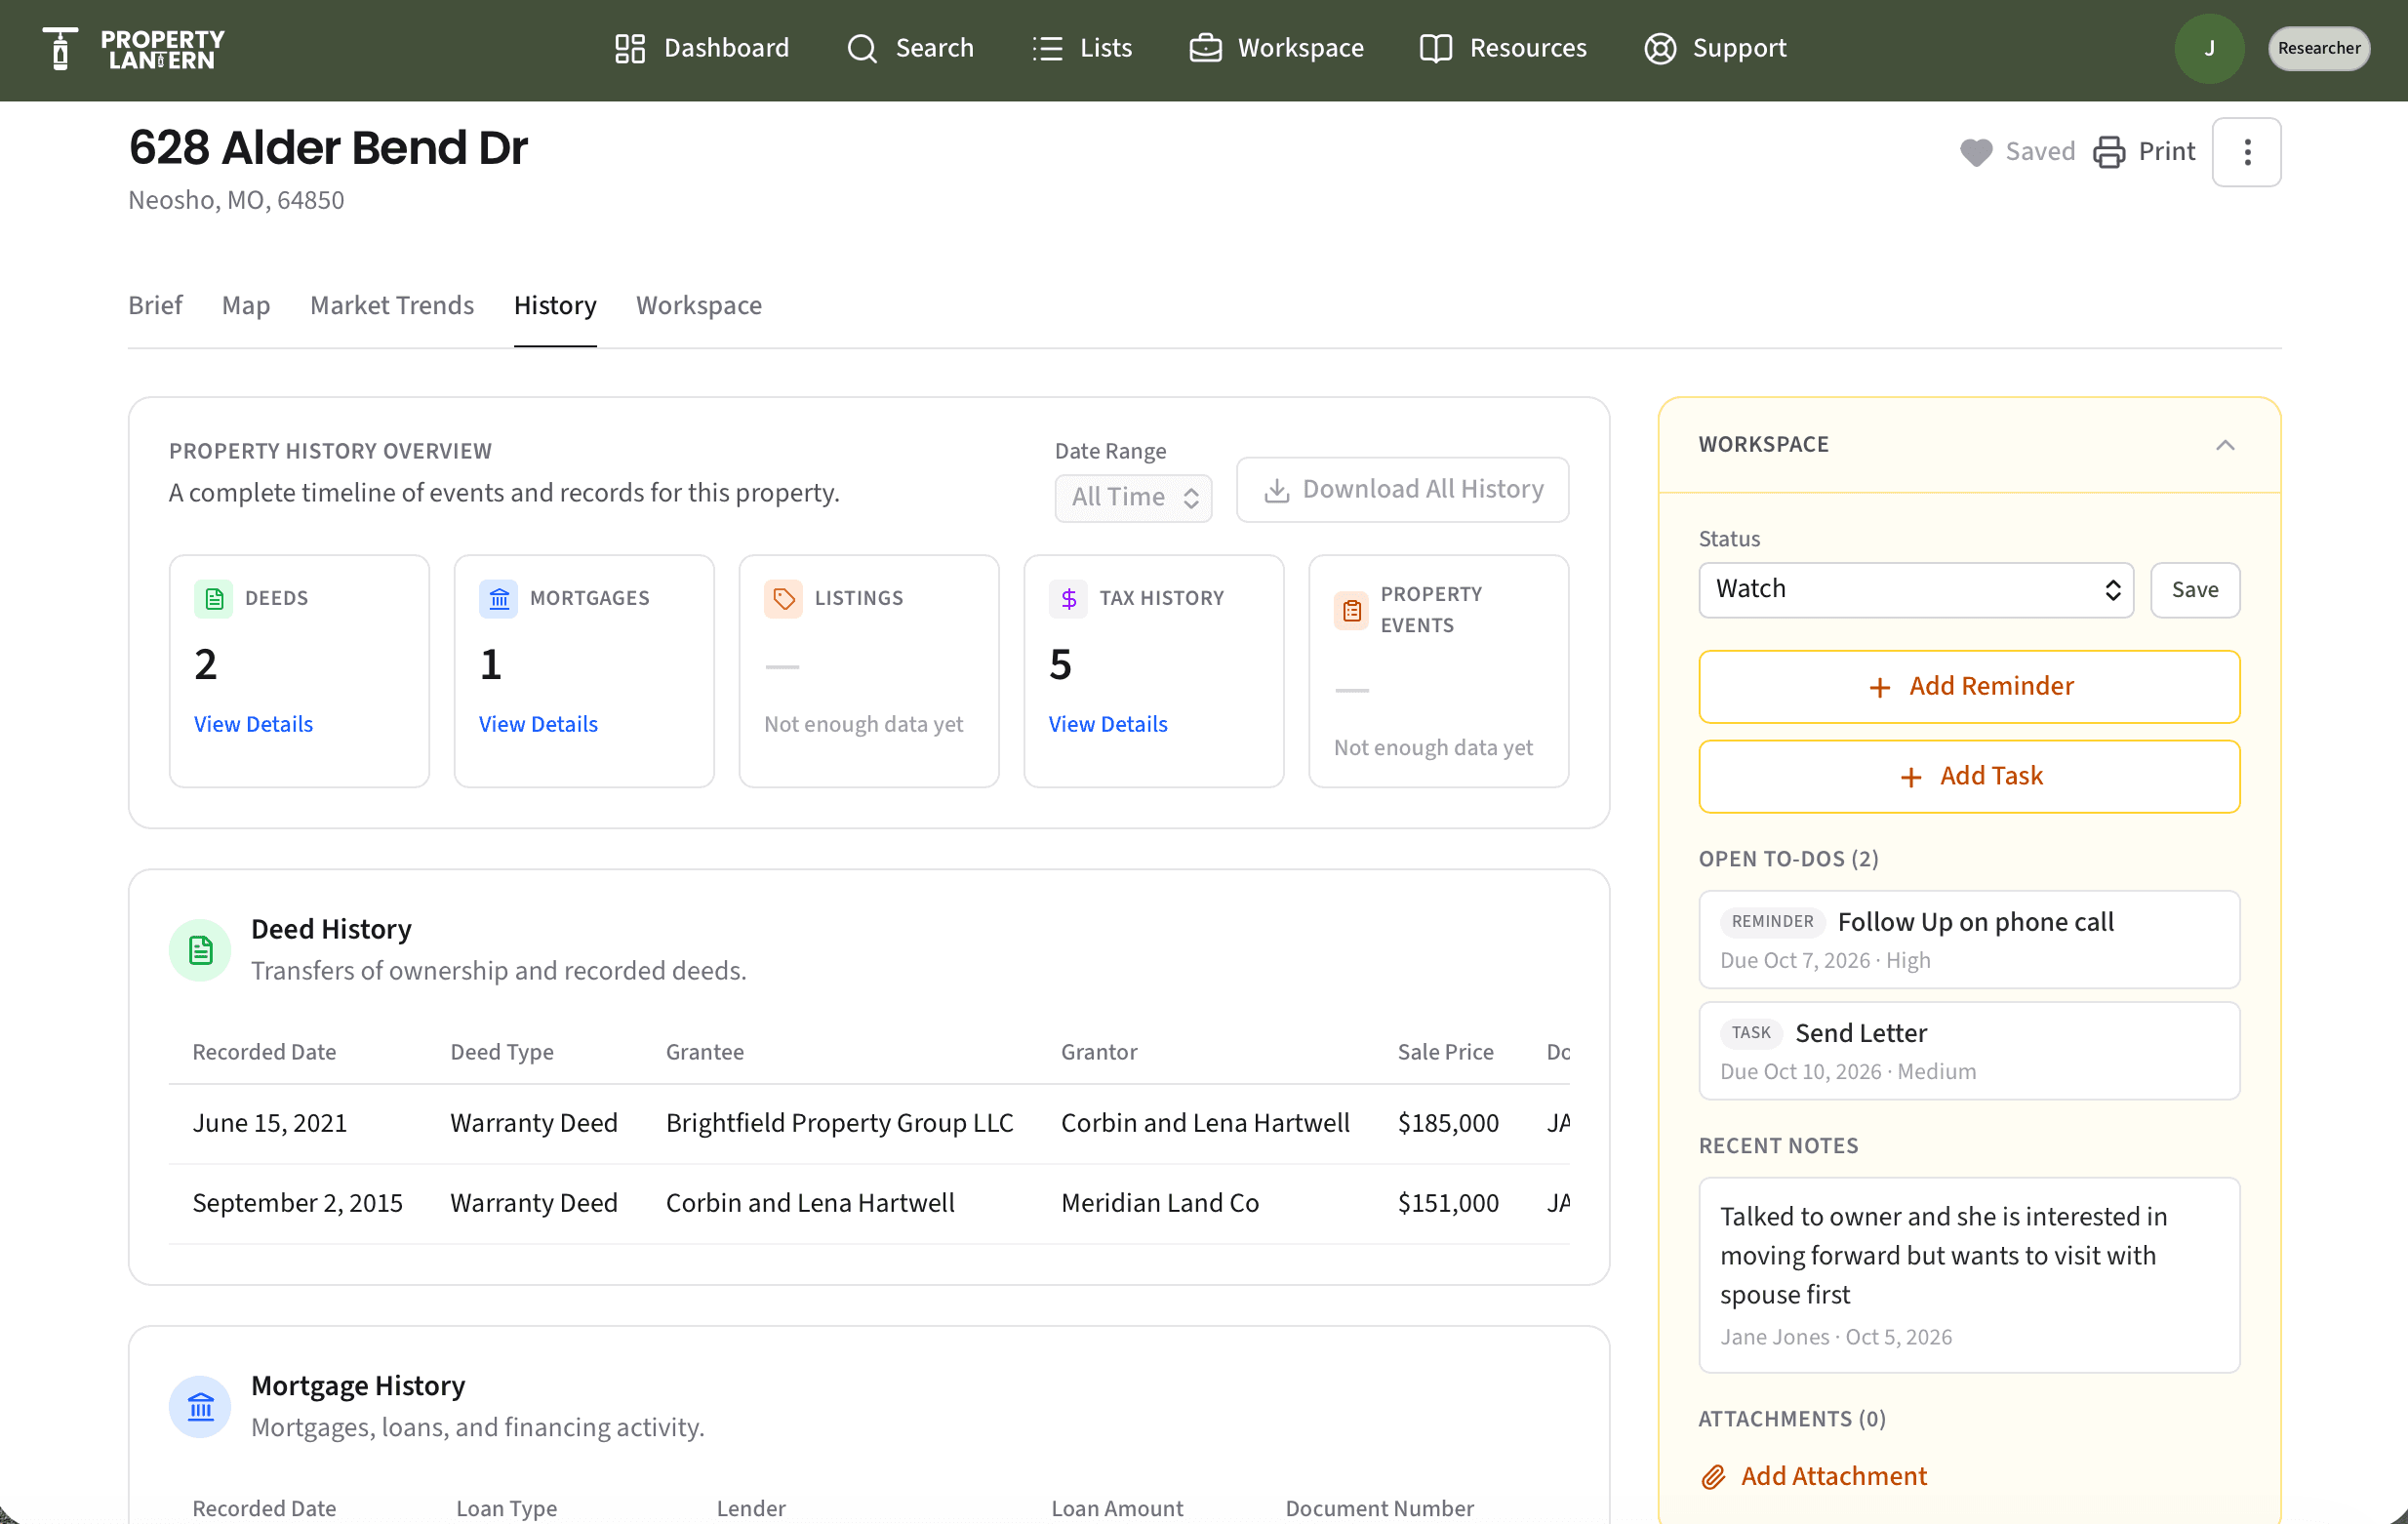Click the Mortgage History bank icon
Screen dimensions: 2408x1524
(x=200, y=1406)
